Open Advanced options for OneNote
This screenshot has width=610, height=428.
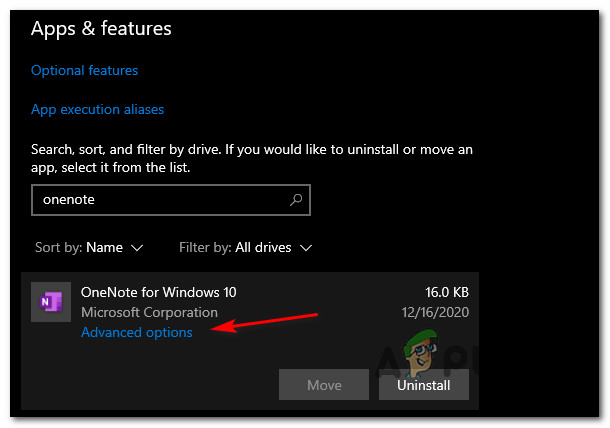click(136, 332)
